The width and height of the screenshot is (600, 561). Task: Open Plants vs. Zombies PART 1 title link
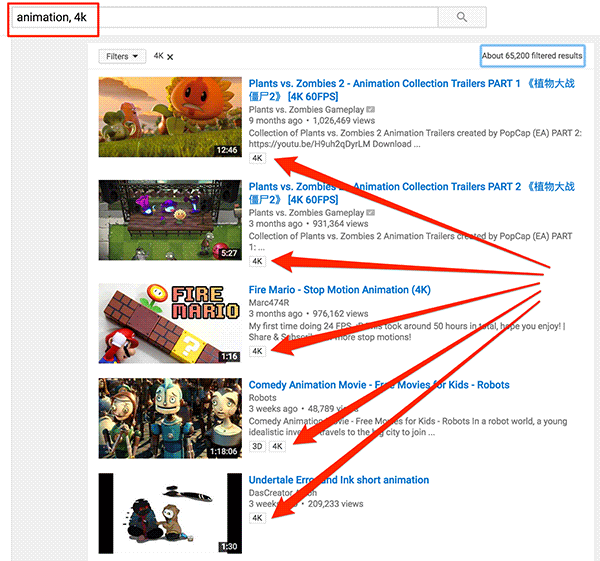tap(385, 84)
